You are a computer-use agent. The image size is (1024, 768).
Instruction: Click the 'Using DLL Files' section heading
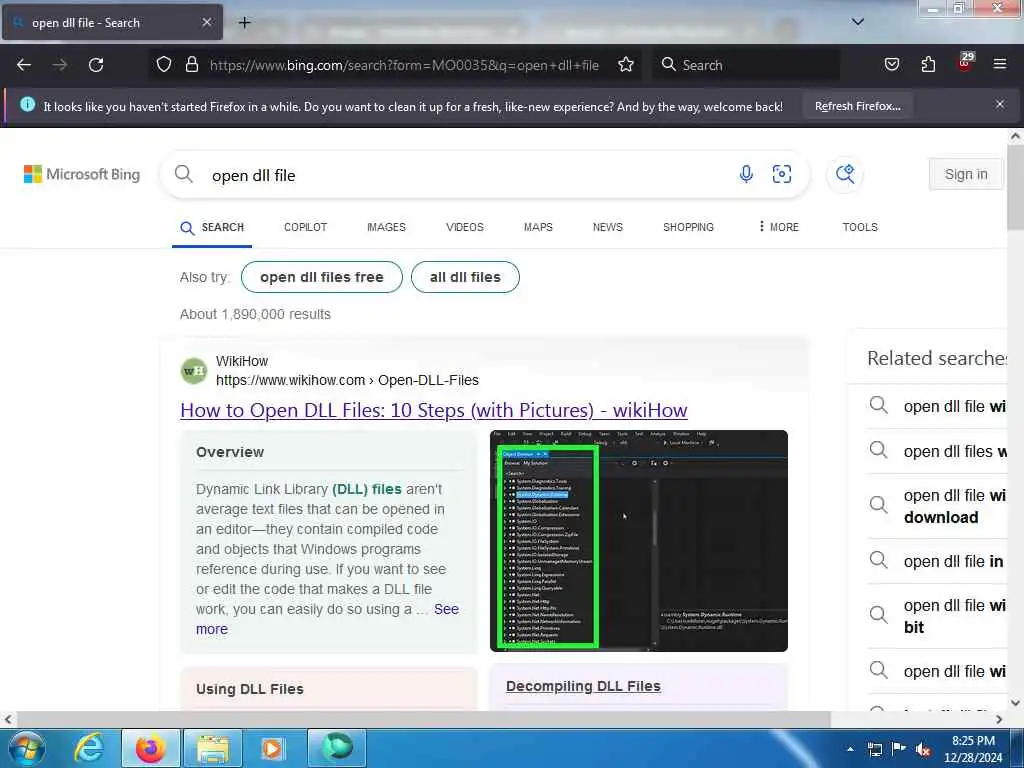(249, 689)
